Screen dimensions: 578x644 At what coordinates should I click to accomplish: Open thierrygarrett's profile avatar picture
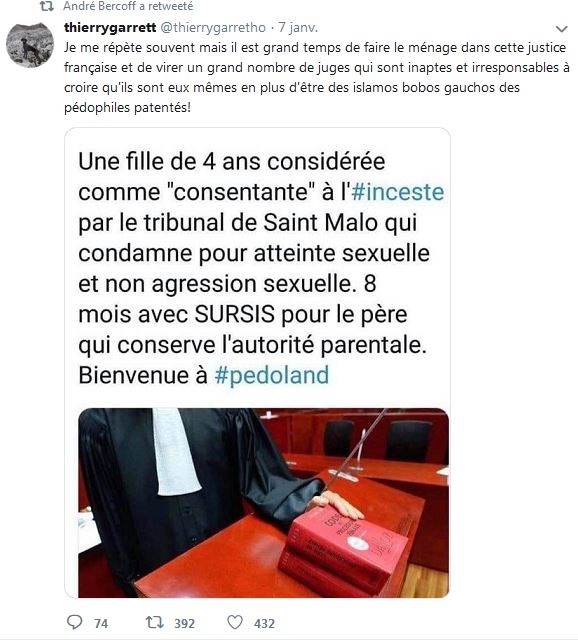click(x=30, y=44)
